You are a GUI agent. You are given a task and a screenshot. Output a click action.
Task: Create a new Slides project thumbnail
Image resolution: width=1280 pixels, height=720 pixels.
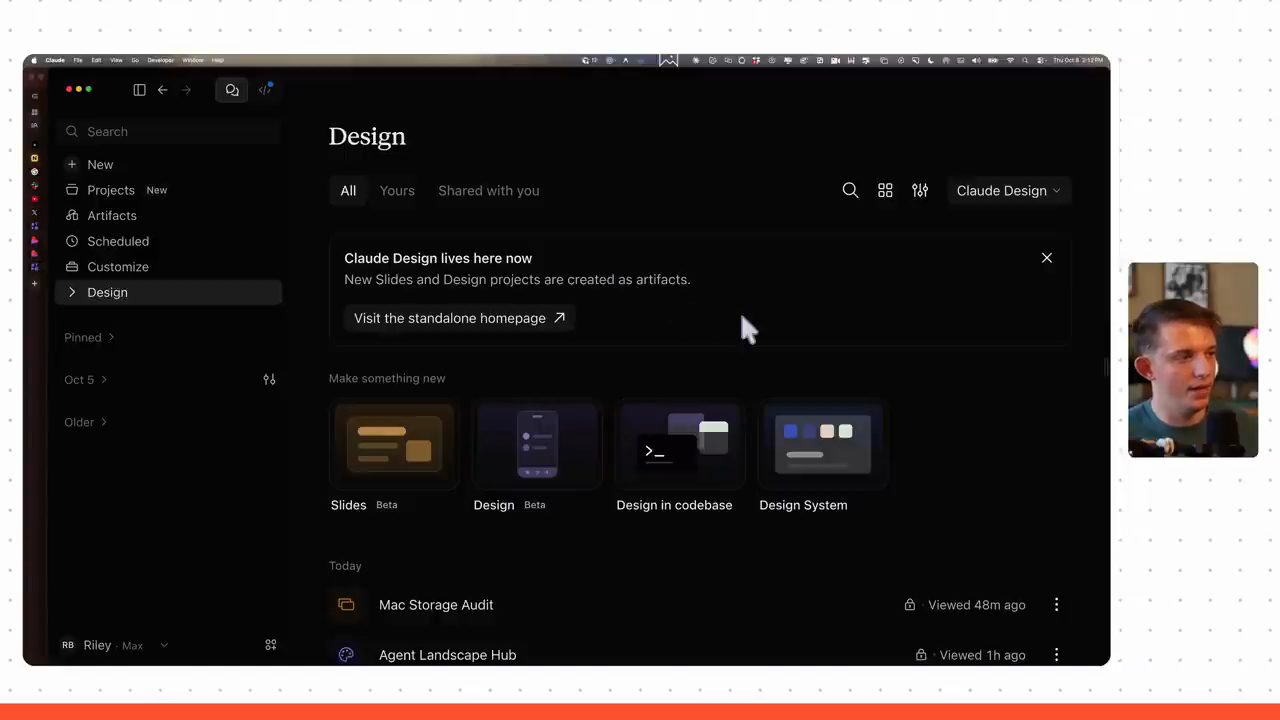[394, 445]
